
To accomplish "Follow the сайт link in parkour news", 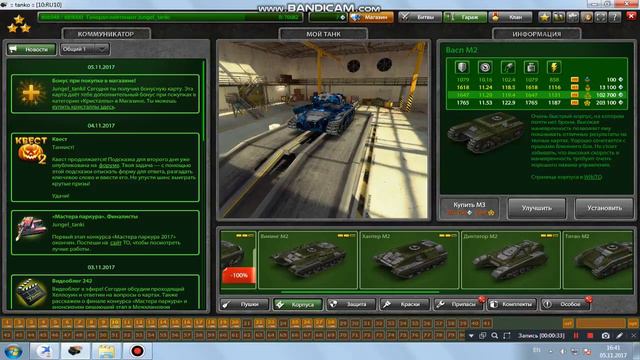I will pyautogui.click(x=116, y=243).
